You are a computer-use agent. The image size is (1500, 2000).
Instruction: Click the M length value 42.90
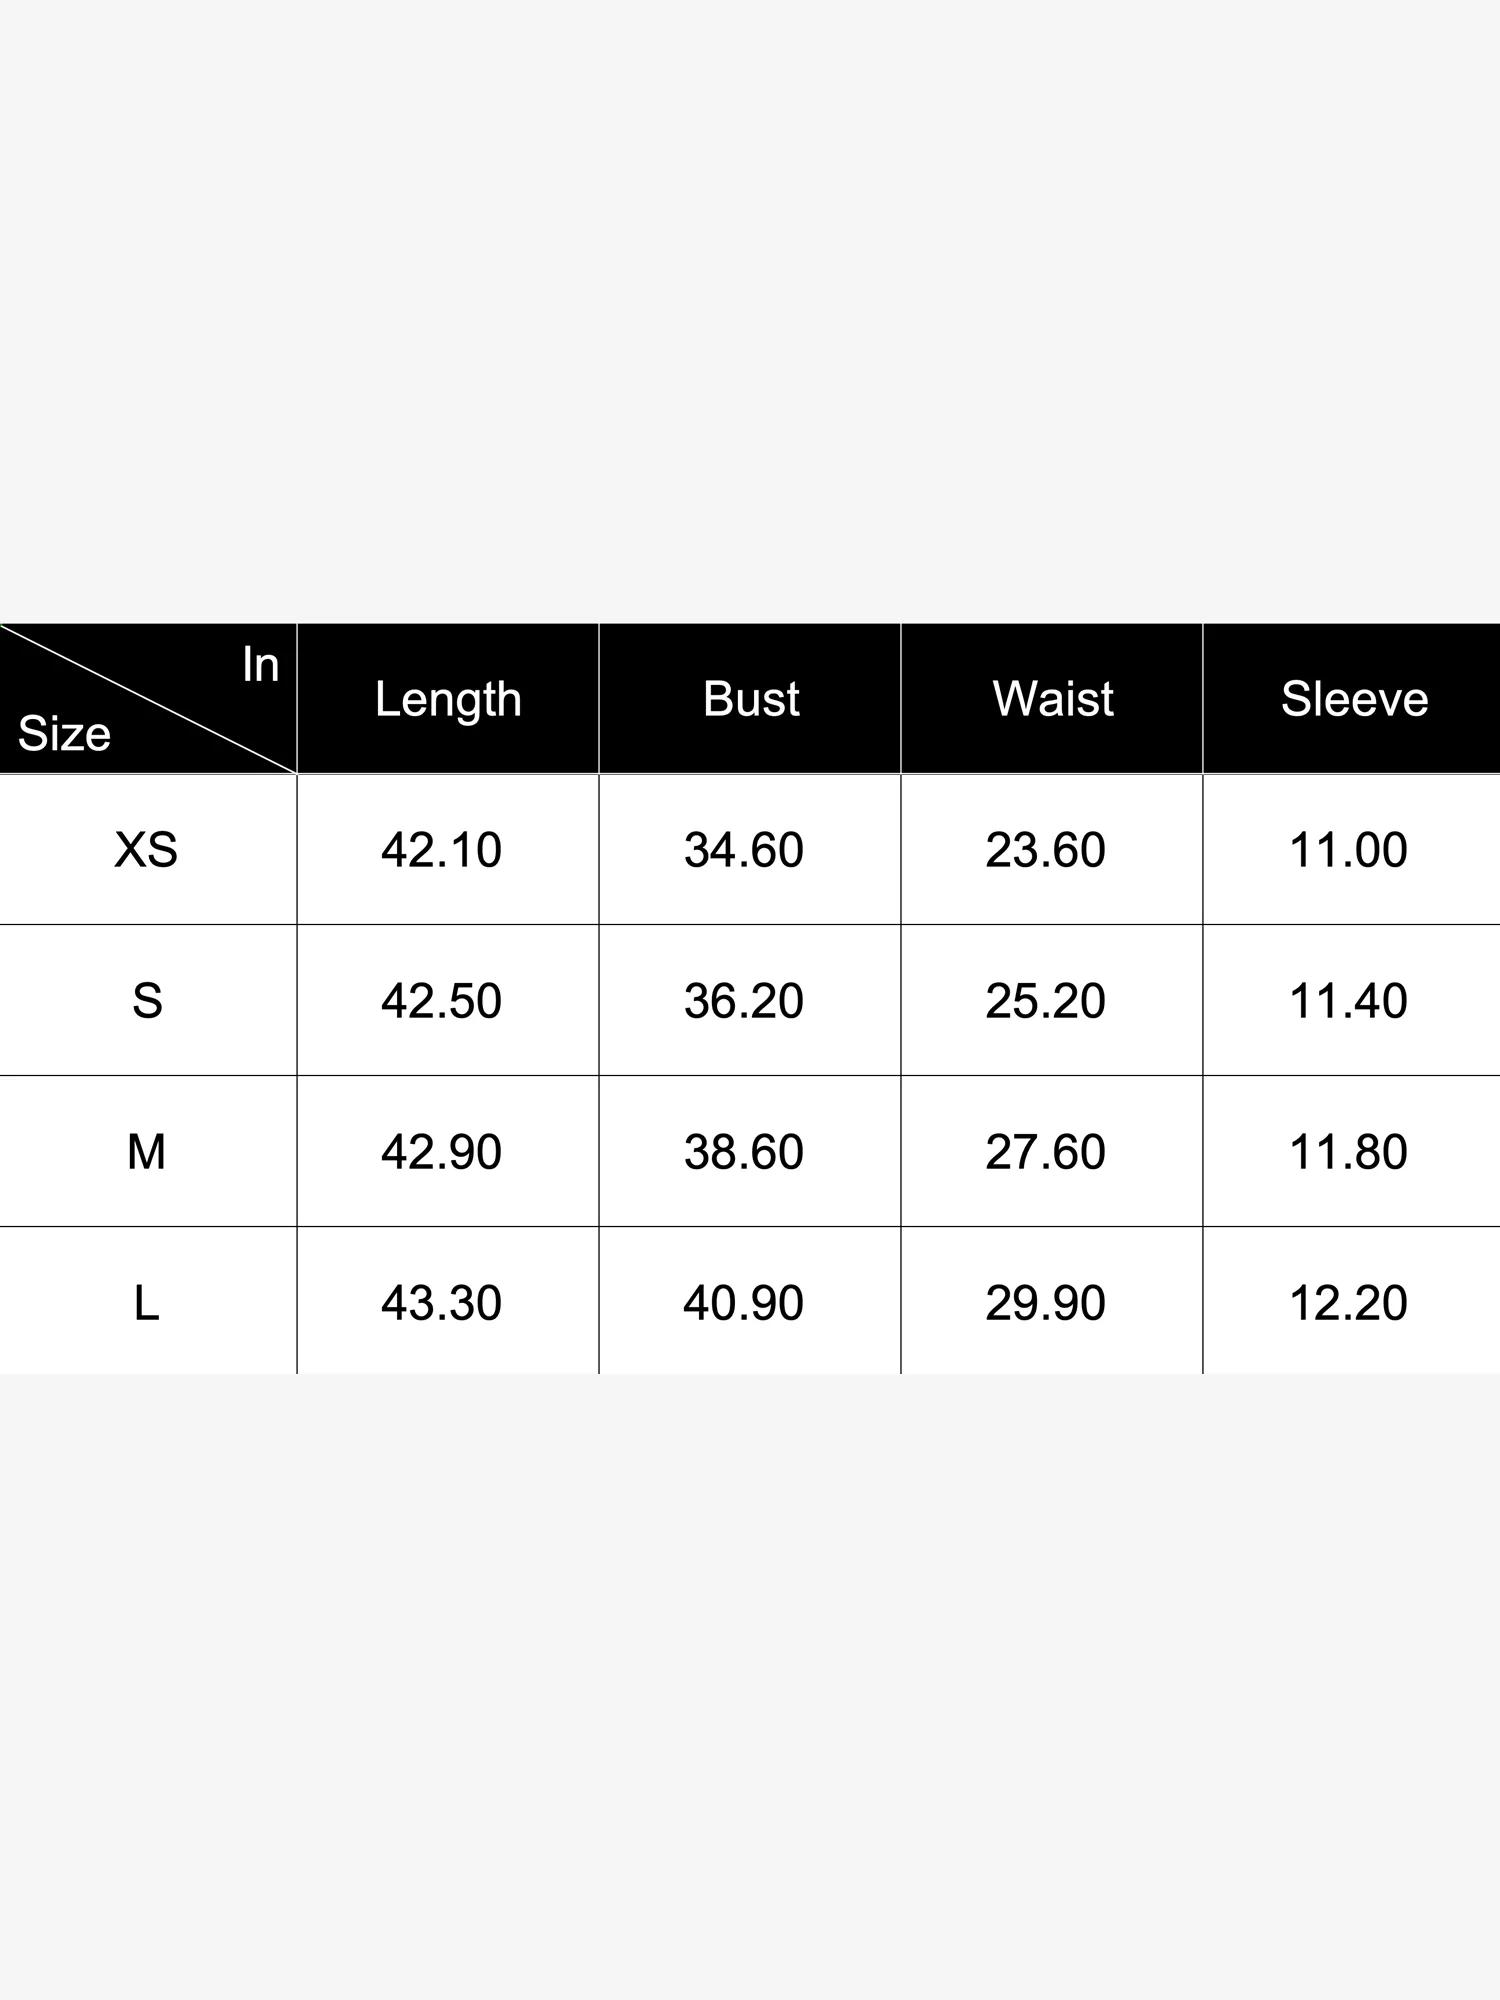click(441, 1152)
